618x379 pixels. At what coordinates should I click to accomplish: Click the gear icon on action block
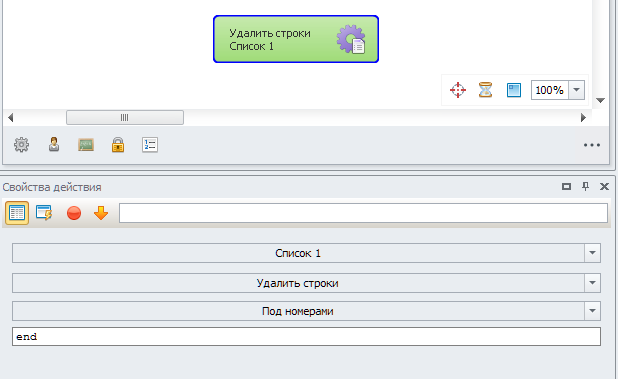[351, 39]
